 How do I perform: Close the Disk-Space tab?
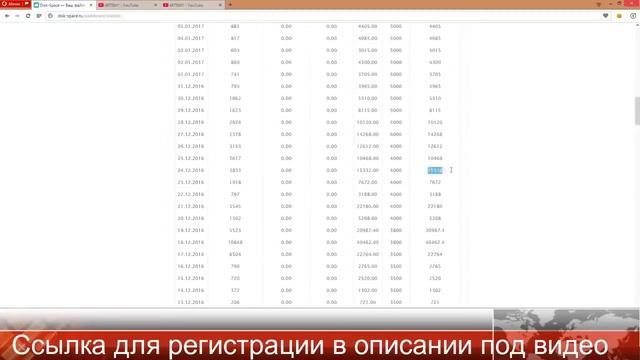pyautogui.click(x=91, y=5)
